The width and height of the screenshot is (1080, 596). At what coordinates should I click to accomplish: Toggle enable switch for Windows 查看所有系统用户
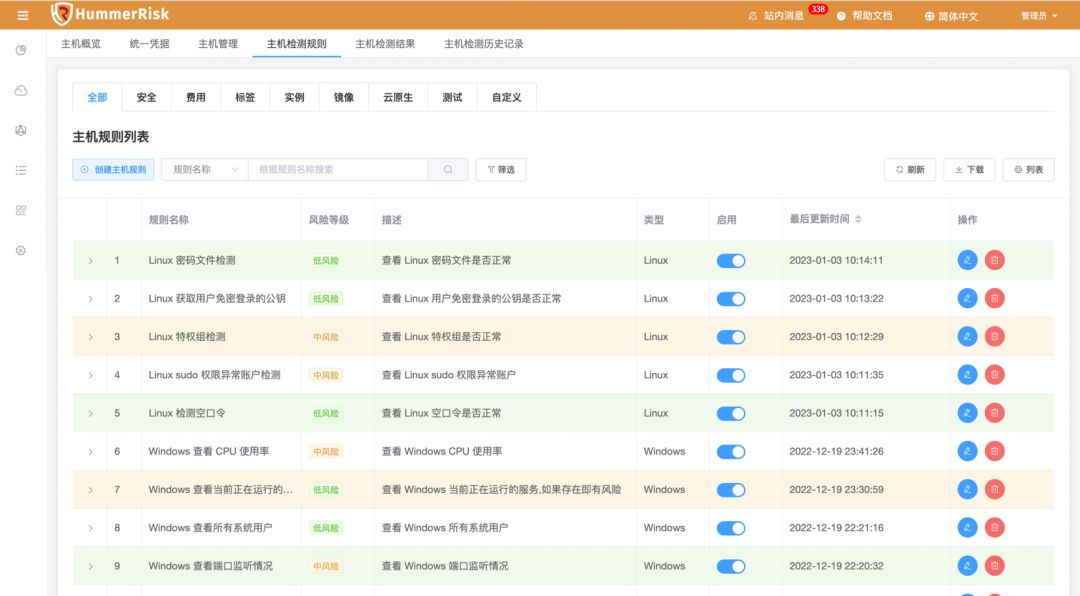pos(731,528)
